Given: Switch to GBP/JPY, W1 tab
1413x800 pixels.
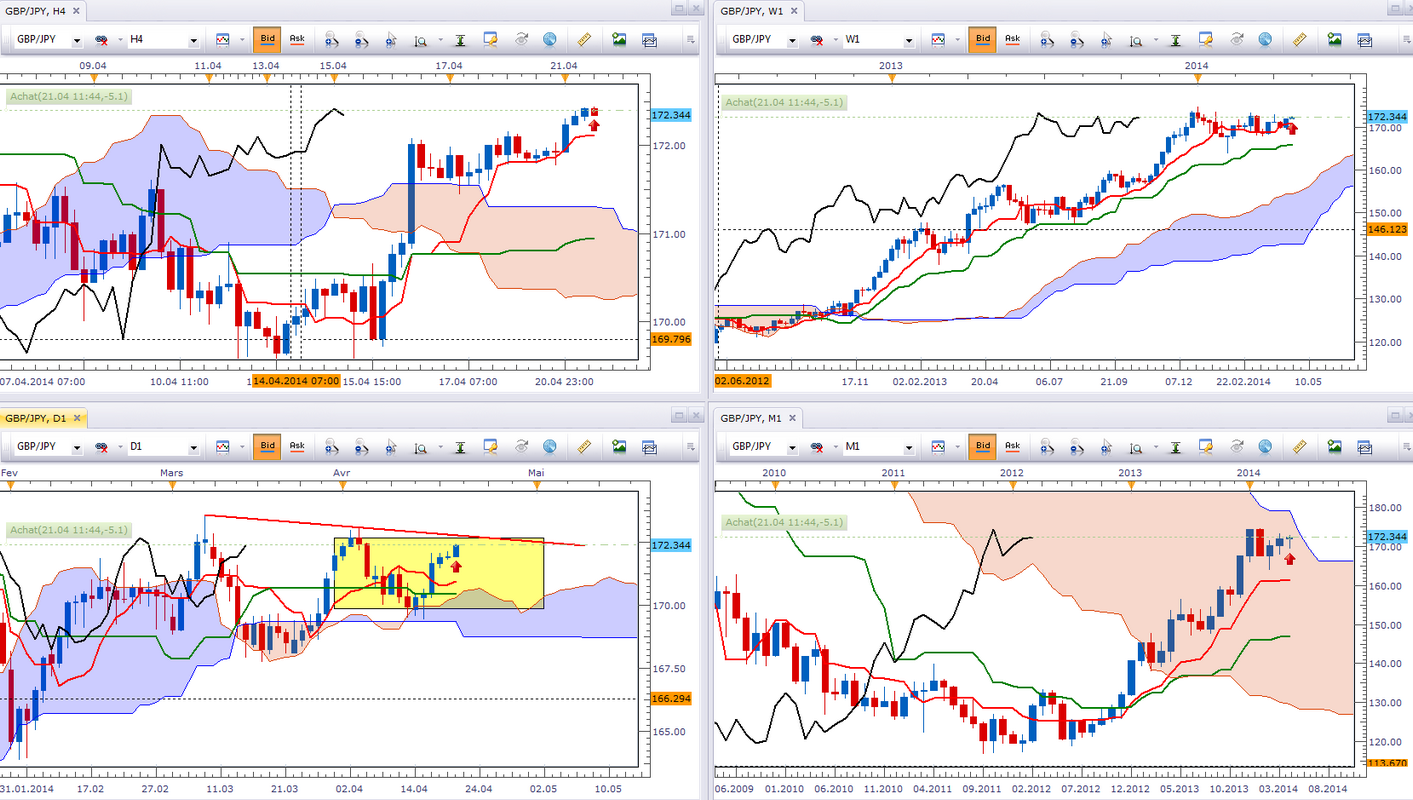Looking at the screenshot, I should (x=760, y=11).
